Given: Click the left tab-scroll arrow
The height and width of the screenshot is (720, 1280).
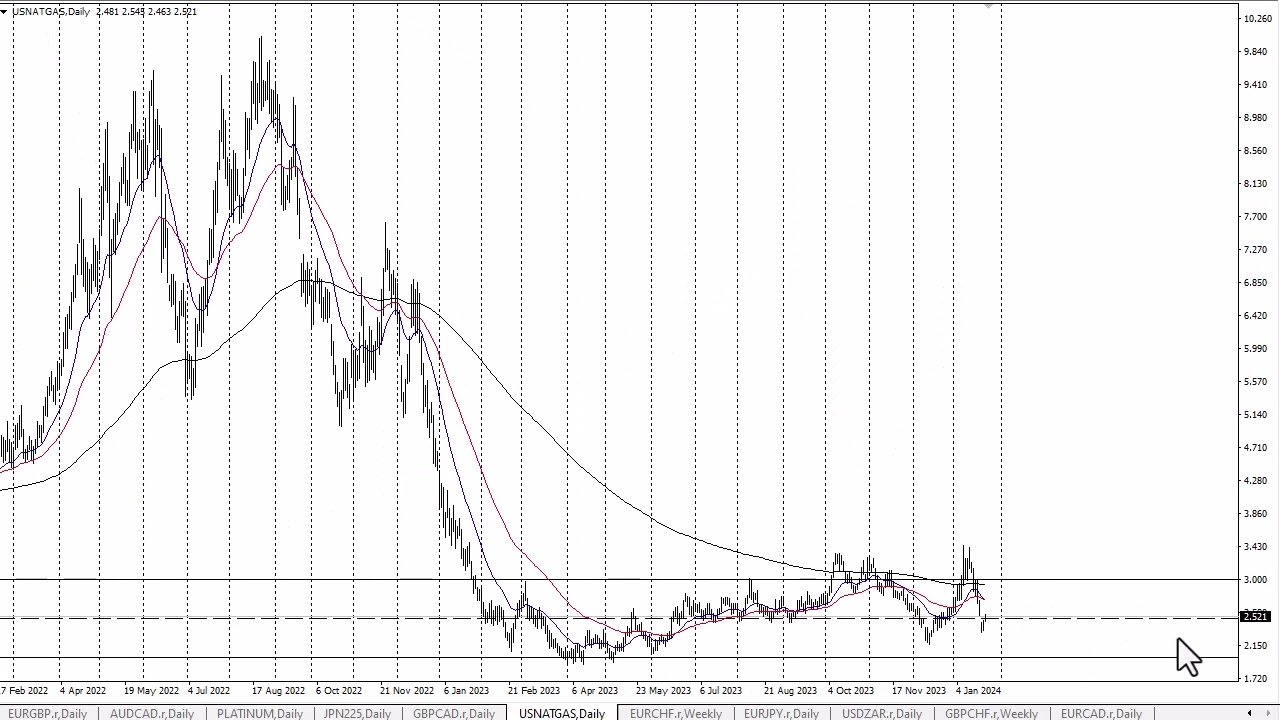Looking at the screenshot, I should pyautogui.click(x=1249, y=713).
